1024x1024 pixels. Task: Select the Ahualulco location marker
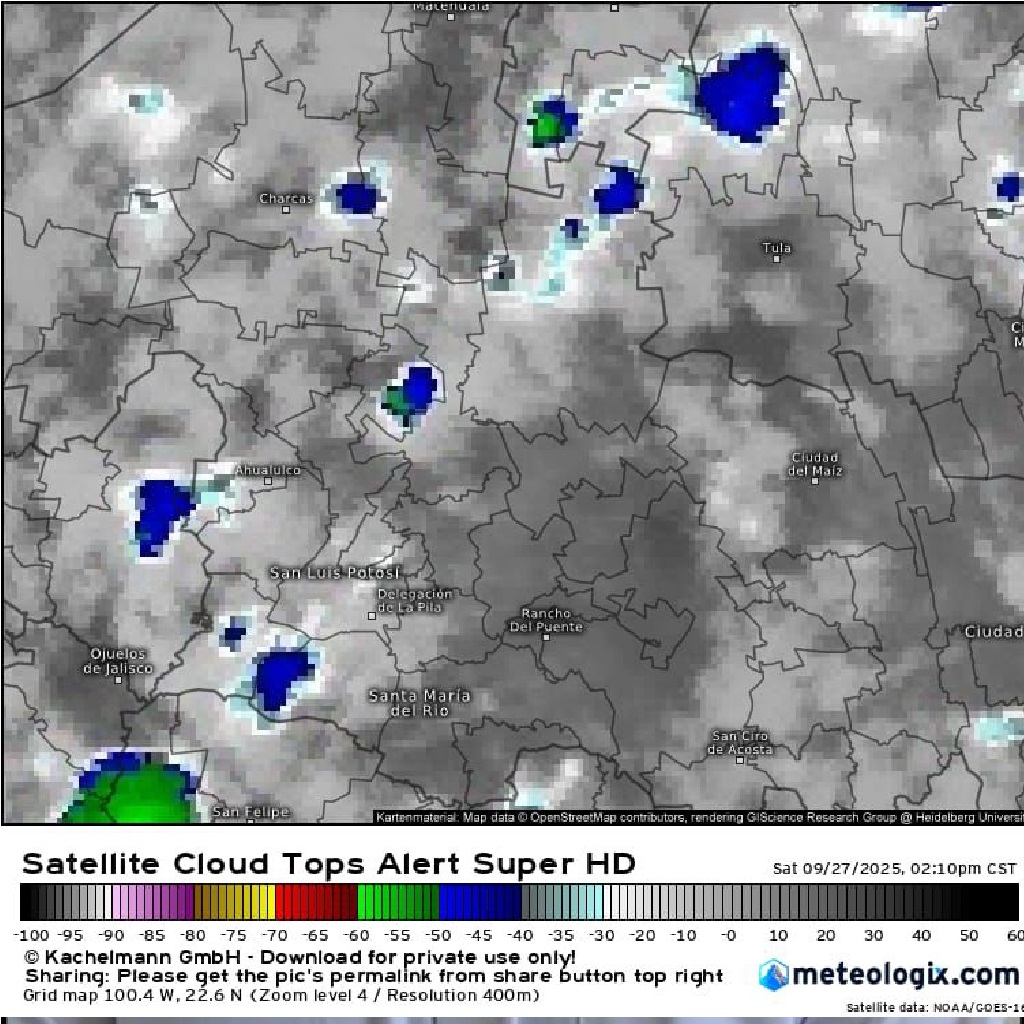pyautogui.click(x=268, y=481)
